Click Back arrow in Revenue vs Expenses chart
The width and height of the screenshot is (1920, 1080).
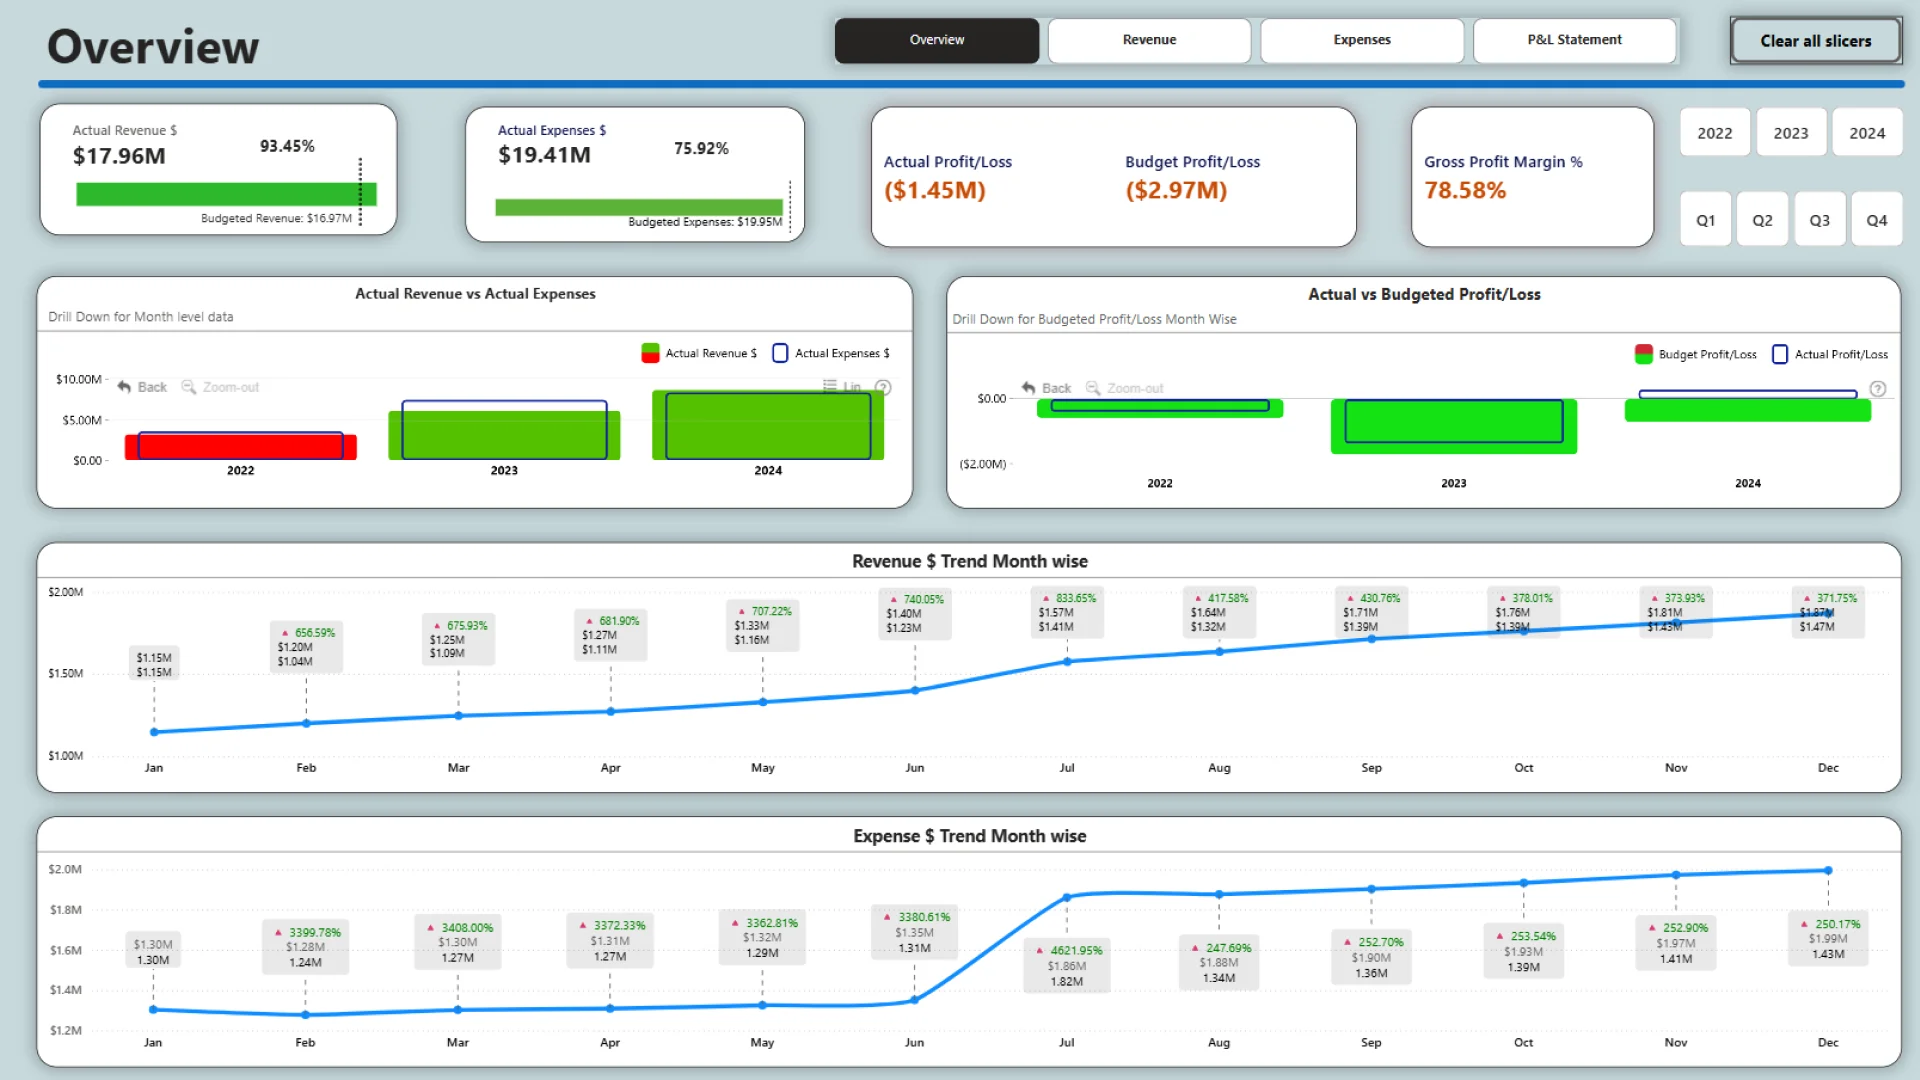(x=124, y=387)
